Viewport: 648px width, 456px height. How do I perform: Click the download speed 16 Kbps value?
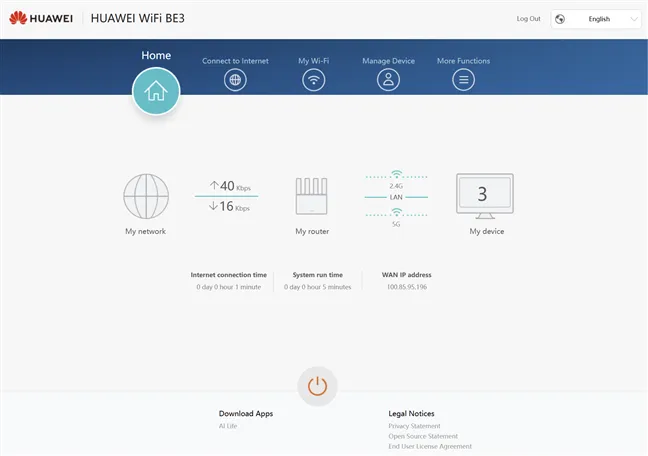(229, 206)
